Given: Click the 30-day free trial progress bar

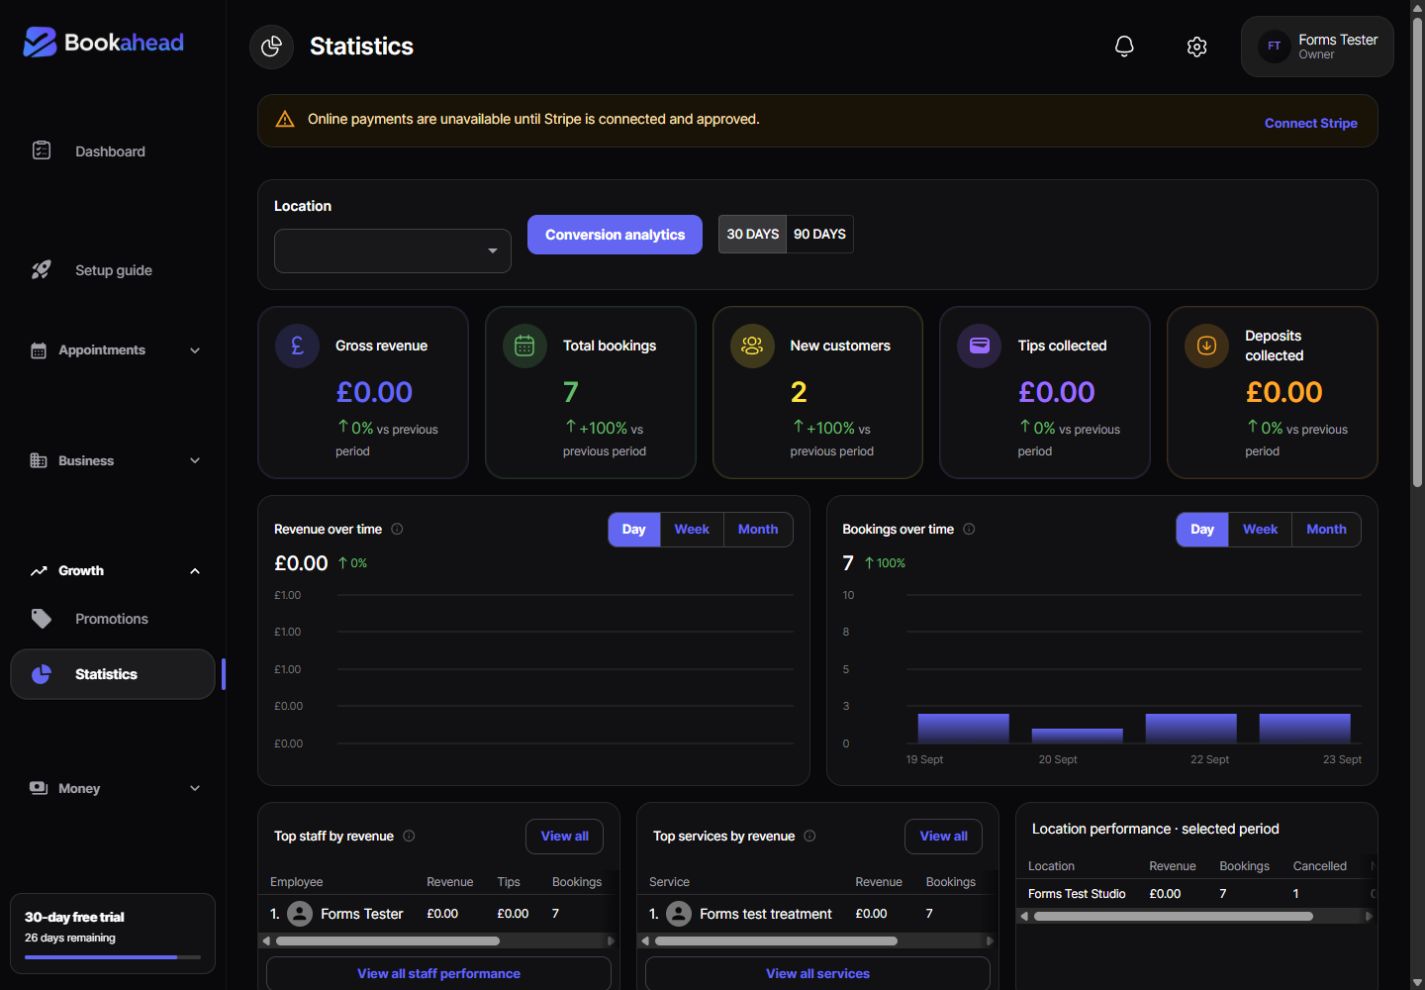Looking at the screenshot, I should click(x=113, y=957).
